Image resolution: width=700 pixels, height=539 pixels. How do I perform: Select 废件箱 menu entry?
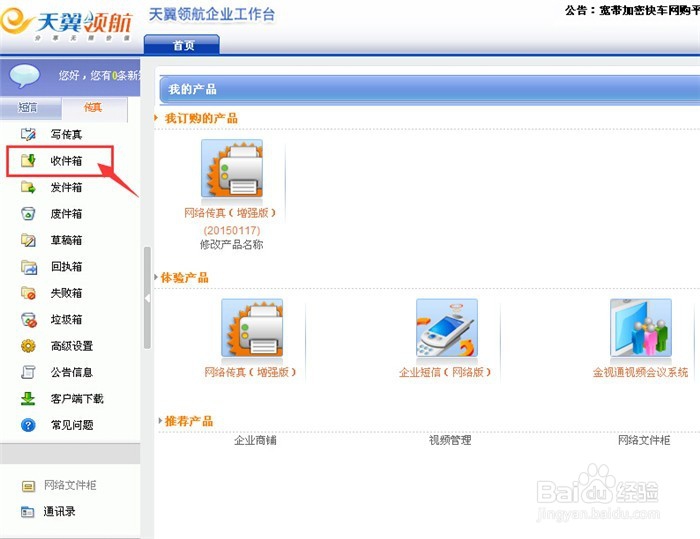[x=66, y=214]
